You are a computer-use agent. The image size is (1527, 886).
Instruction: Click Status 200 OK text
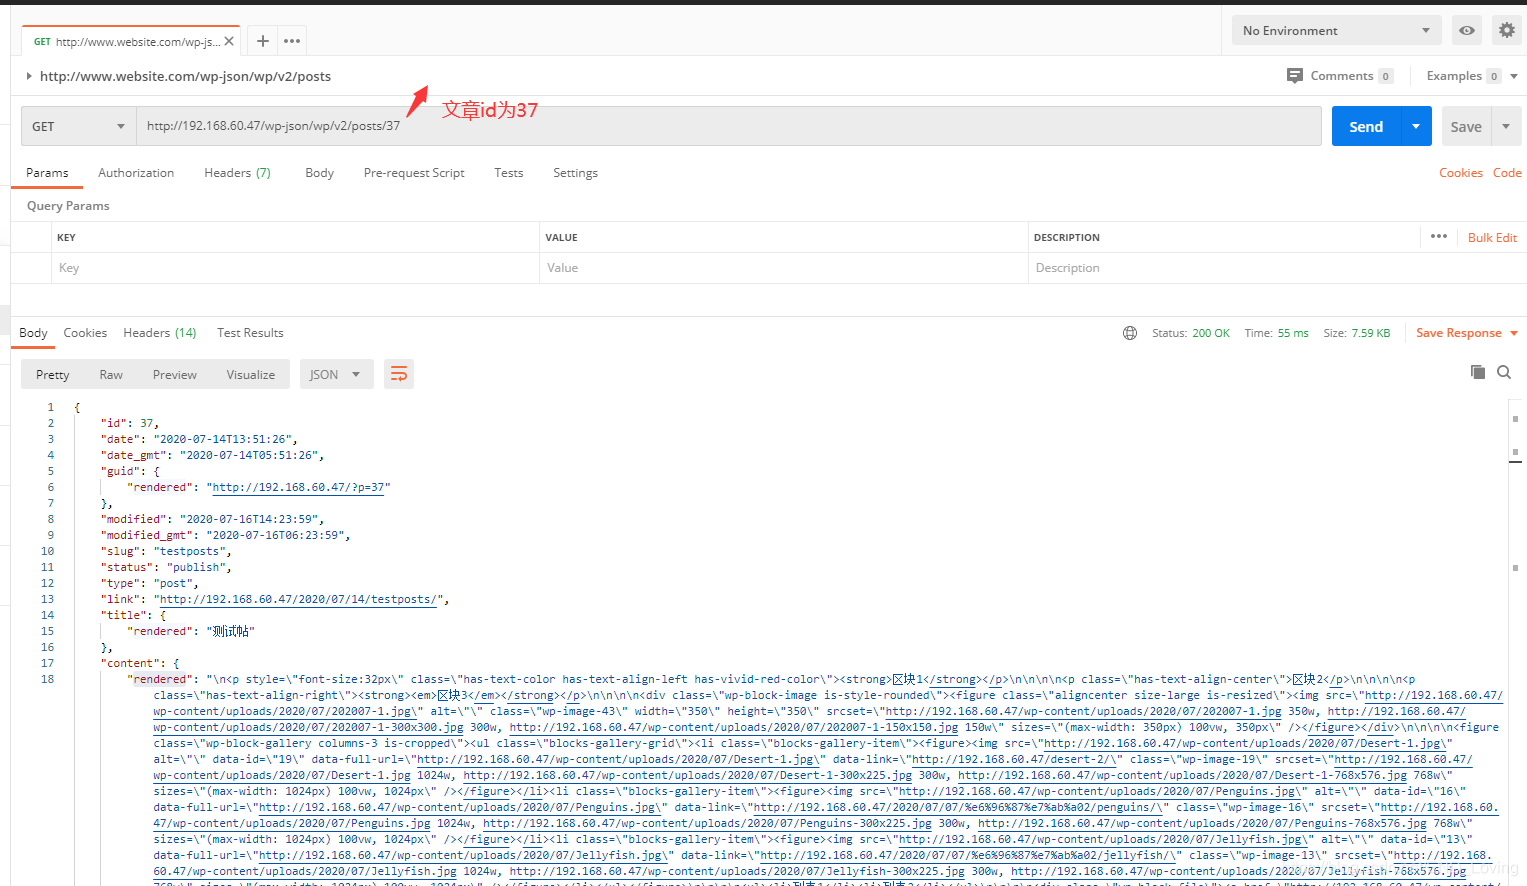click(1191, 333)
